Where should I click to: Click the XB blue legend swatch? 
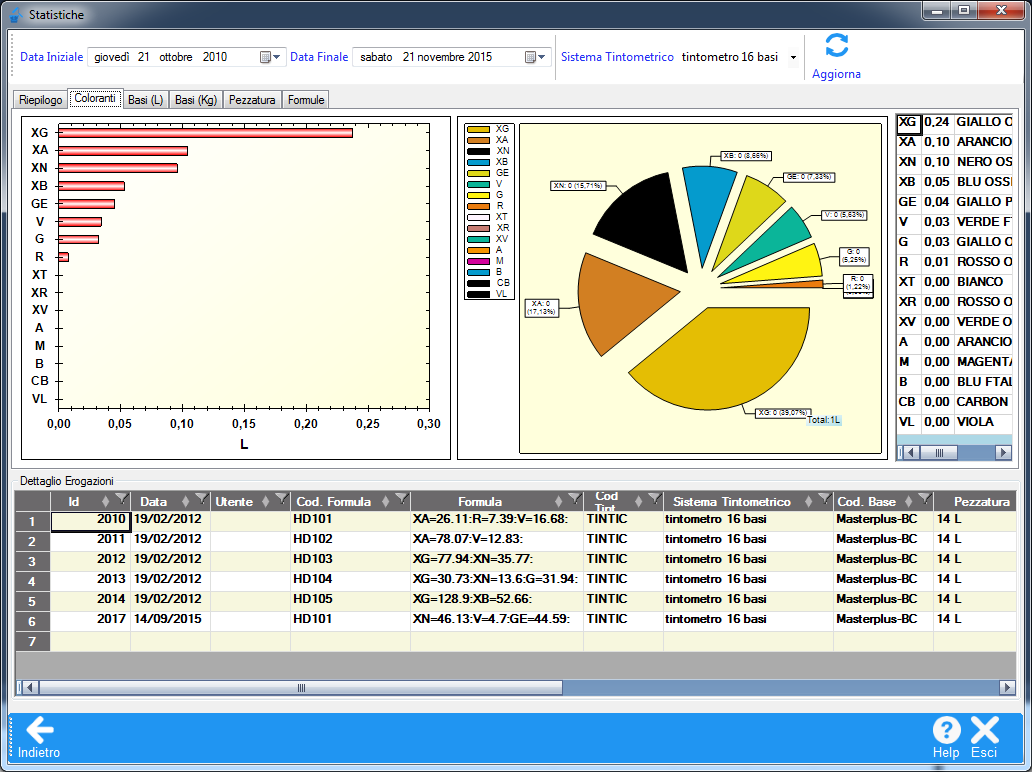[x=478, y=161]
